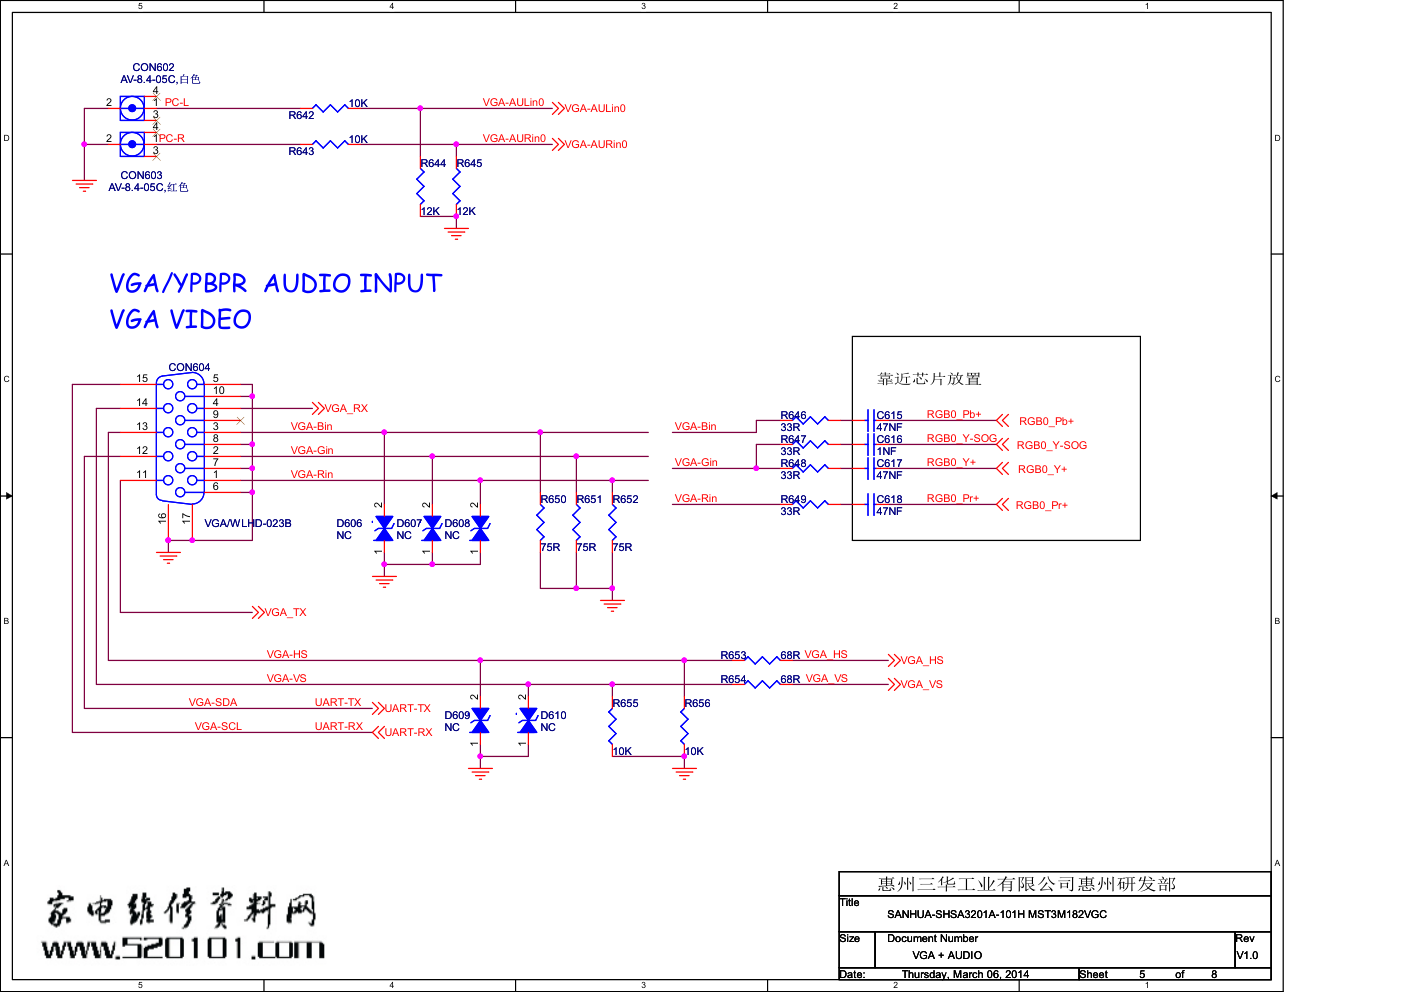The height and width of the screenshot is (992, 1403).
Task: Click the CON603 red RCA jack symbol
Action: pos(132,144)
